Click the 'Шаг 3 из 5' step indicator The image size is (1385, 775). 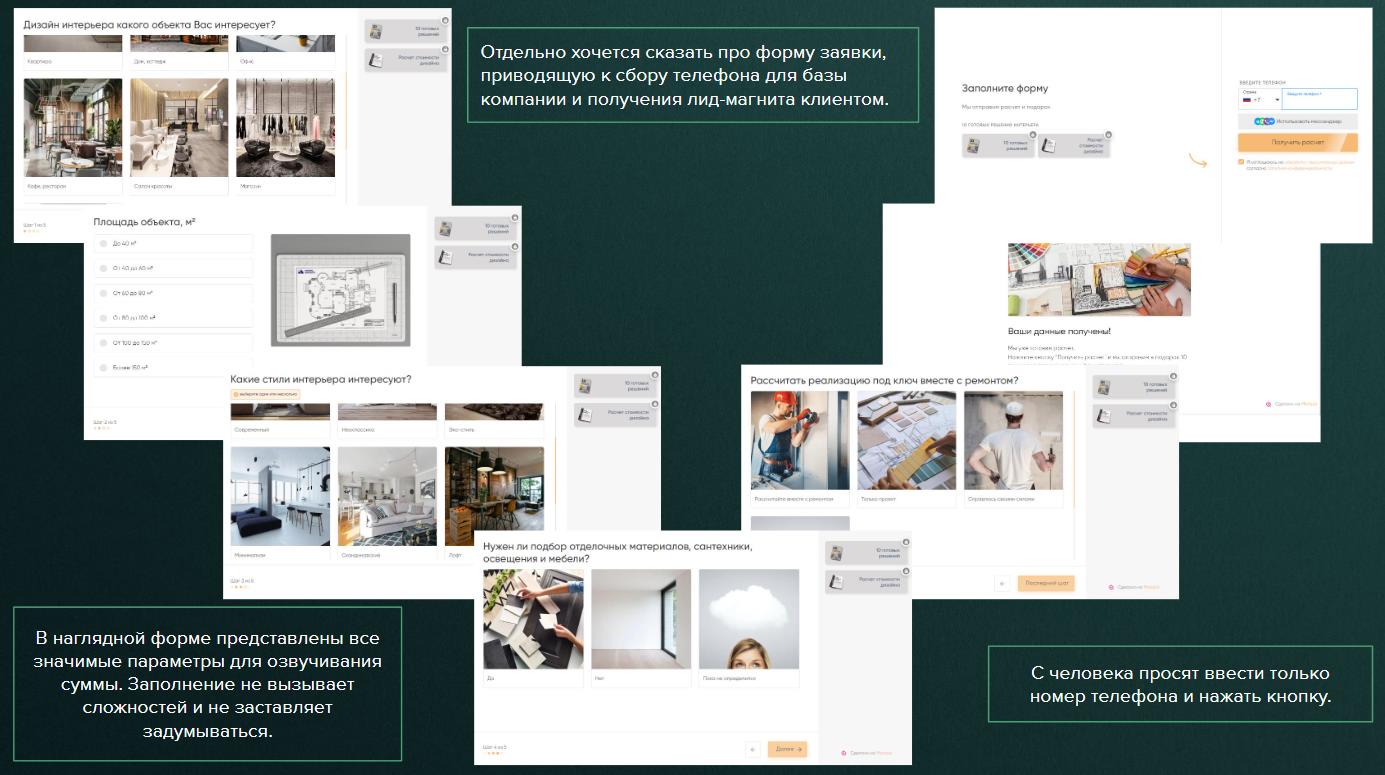[242, 580]
